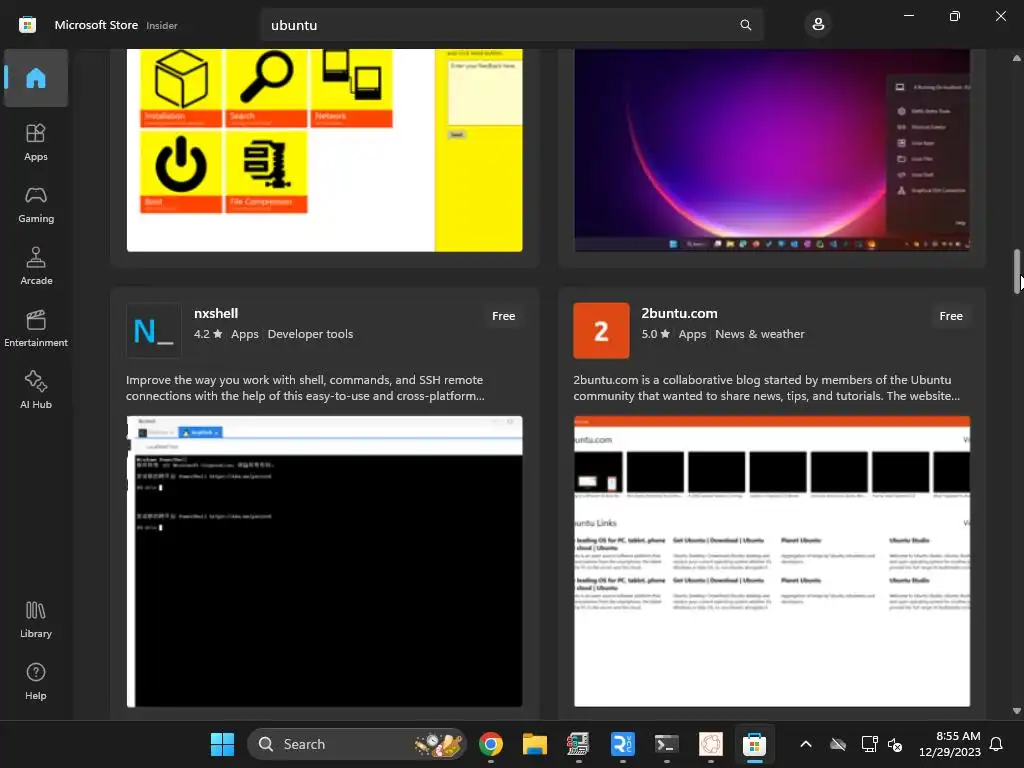Viewport: 1024px width, 768px height.
Task: Go to the Gaming section
Action: click(x=36, y=205)
